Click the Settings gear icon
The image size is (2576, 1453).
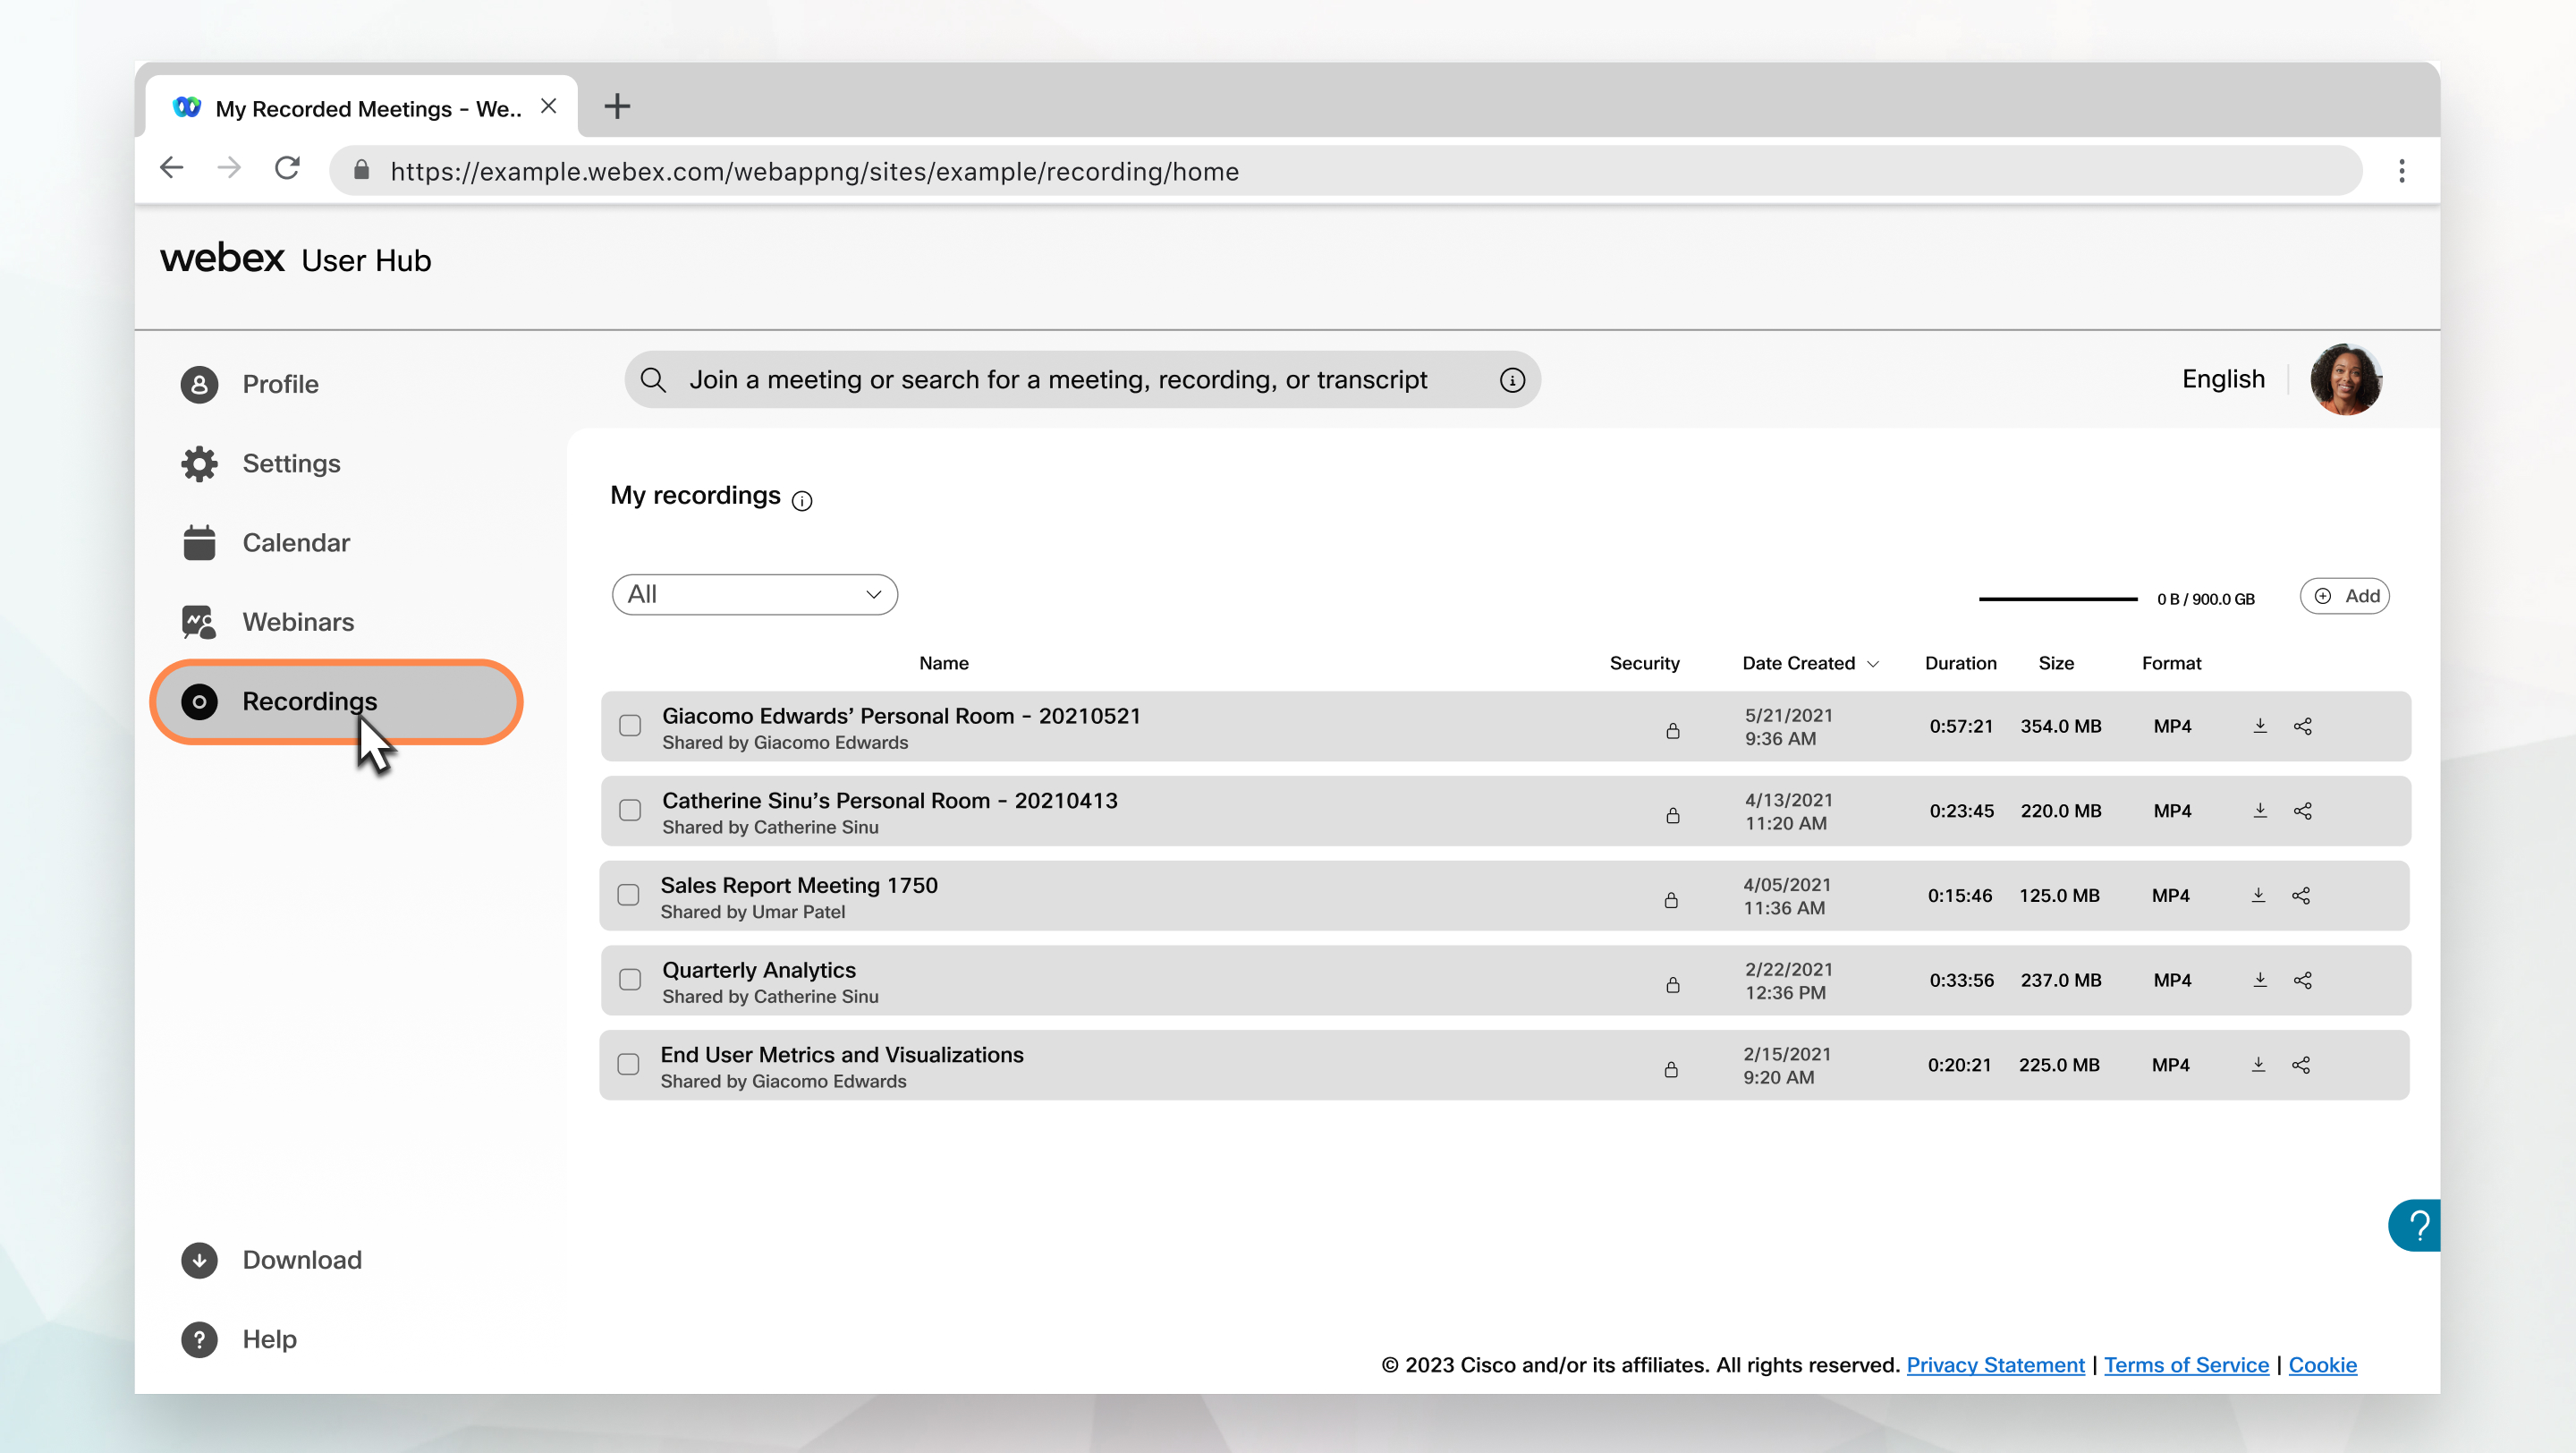tap(199, 463)
